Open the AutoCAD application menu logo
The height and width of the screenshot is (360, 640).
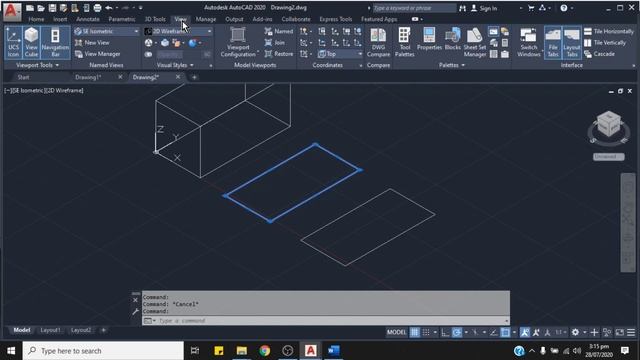[11, 11]
